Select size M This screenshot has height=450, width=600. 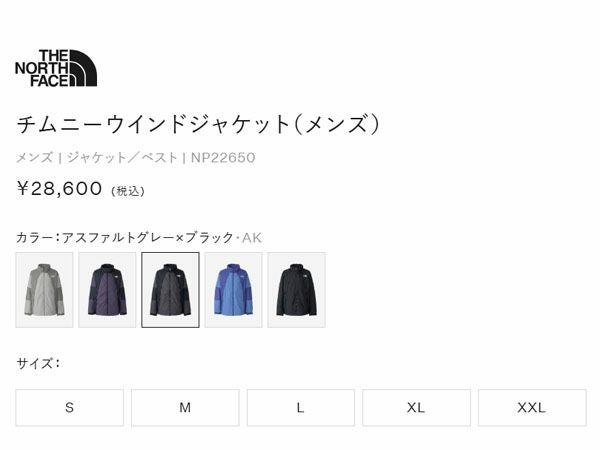(x=185, y=408)
